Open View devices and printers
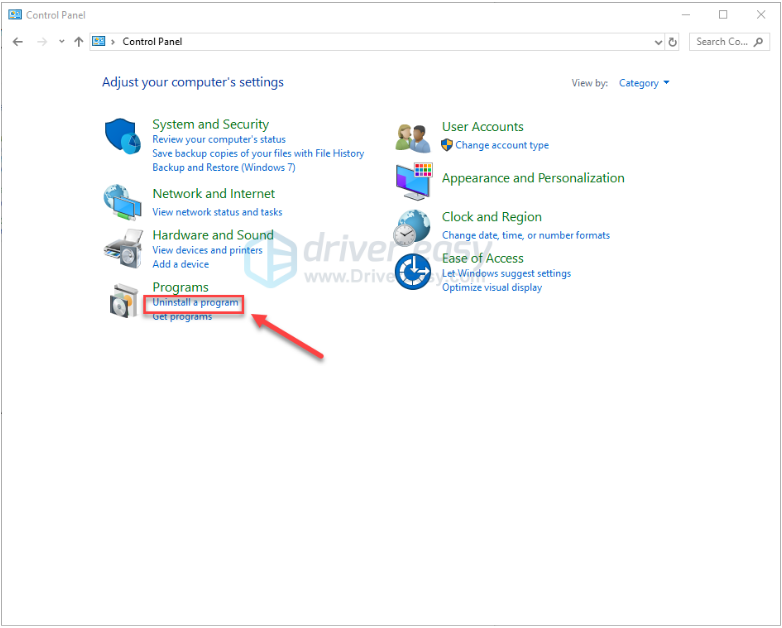The height and width of the screenshot is (628, 782). tap(207, 250)
